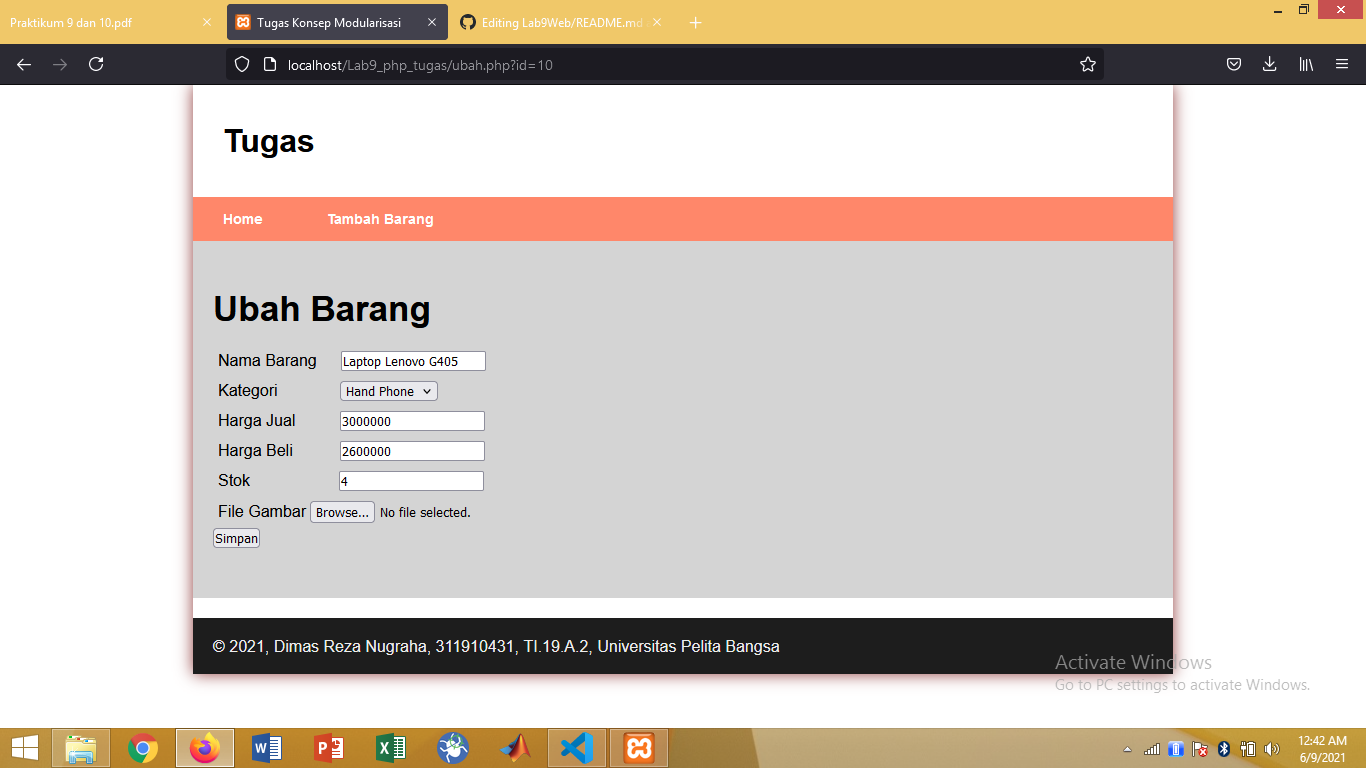1366x768 pixels.
Task: Close the Editing Lab9Web README tab
Action: [658, 22]
